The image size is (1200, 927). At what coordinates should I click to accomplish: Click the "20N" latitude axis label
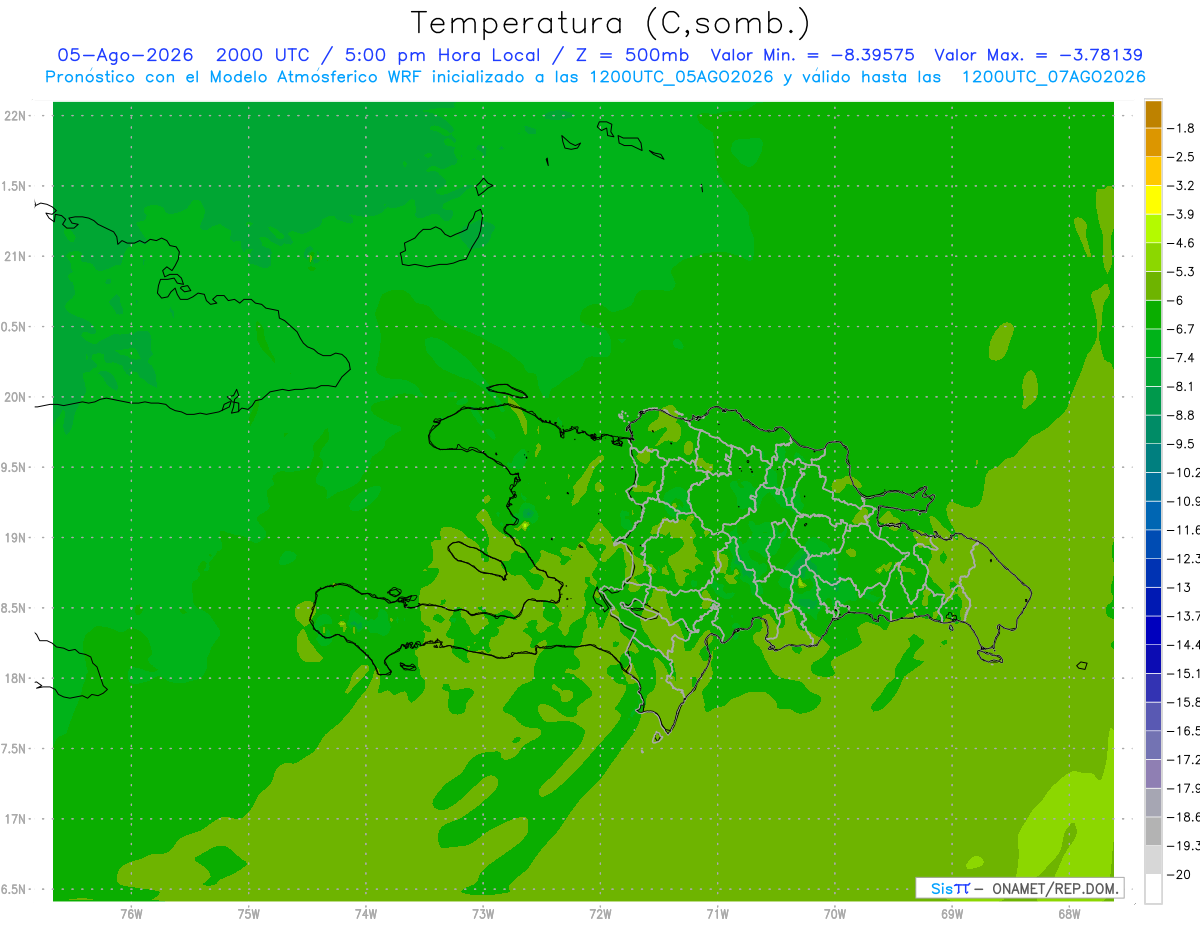[x=17, y=397]
